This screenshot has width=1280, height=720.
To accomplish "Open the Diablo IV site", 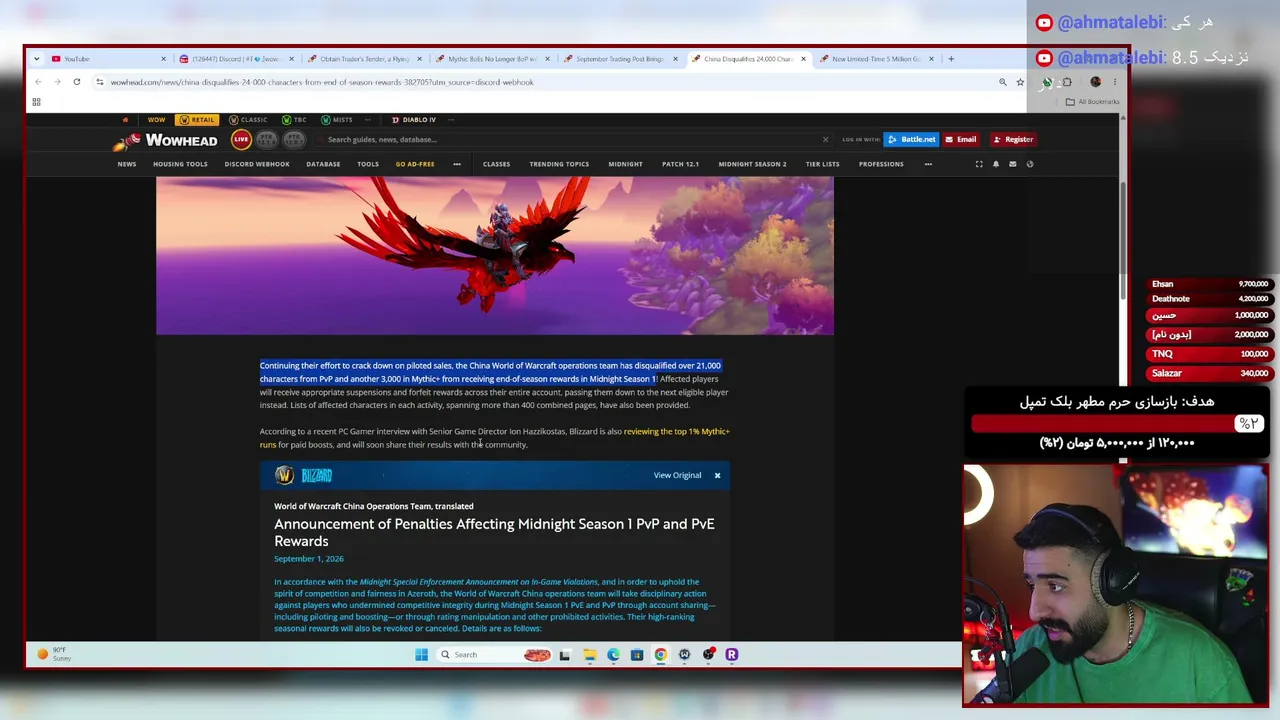I will pyautogui.click(x=413, y=120).
